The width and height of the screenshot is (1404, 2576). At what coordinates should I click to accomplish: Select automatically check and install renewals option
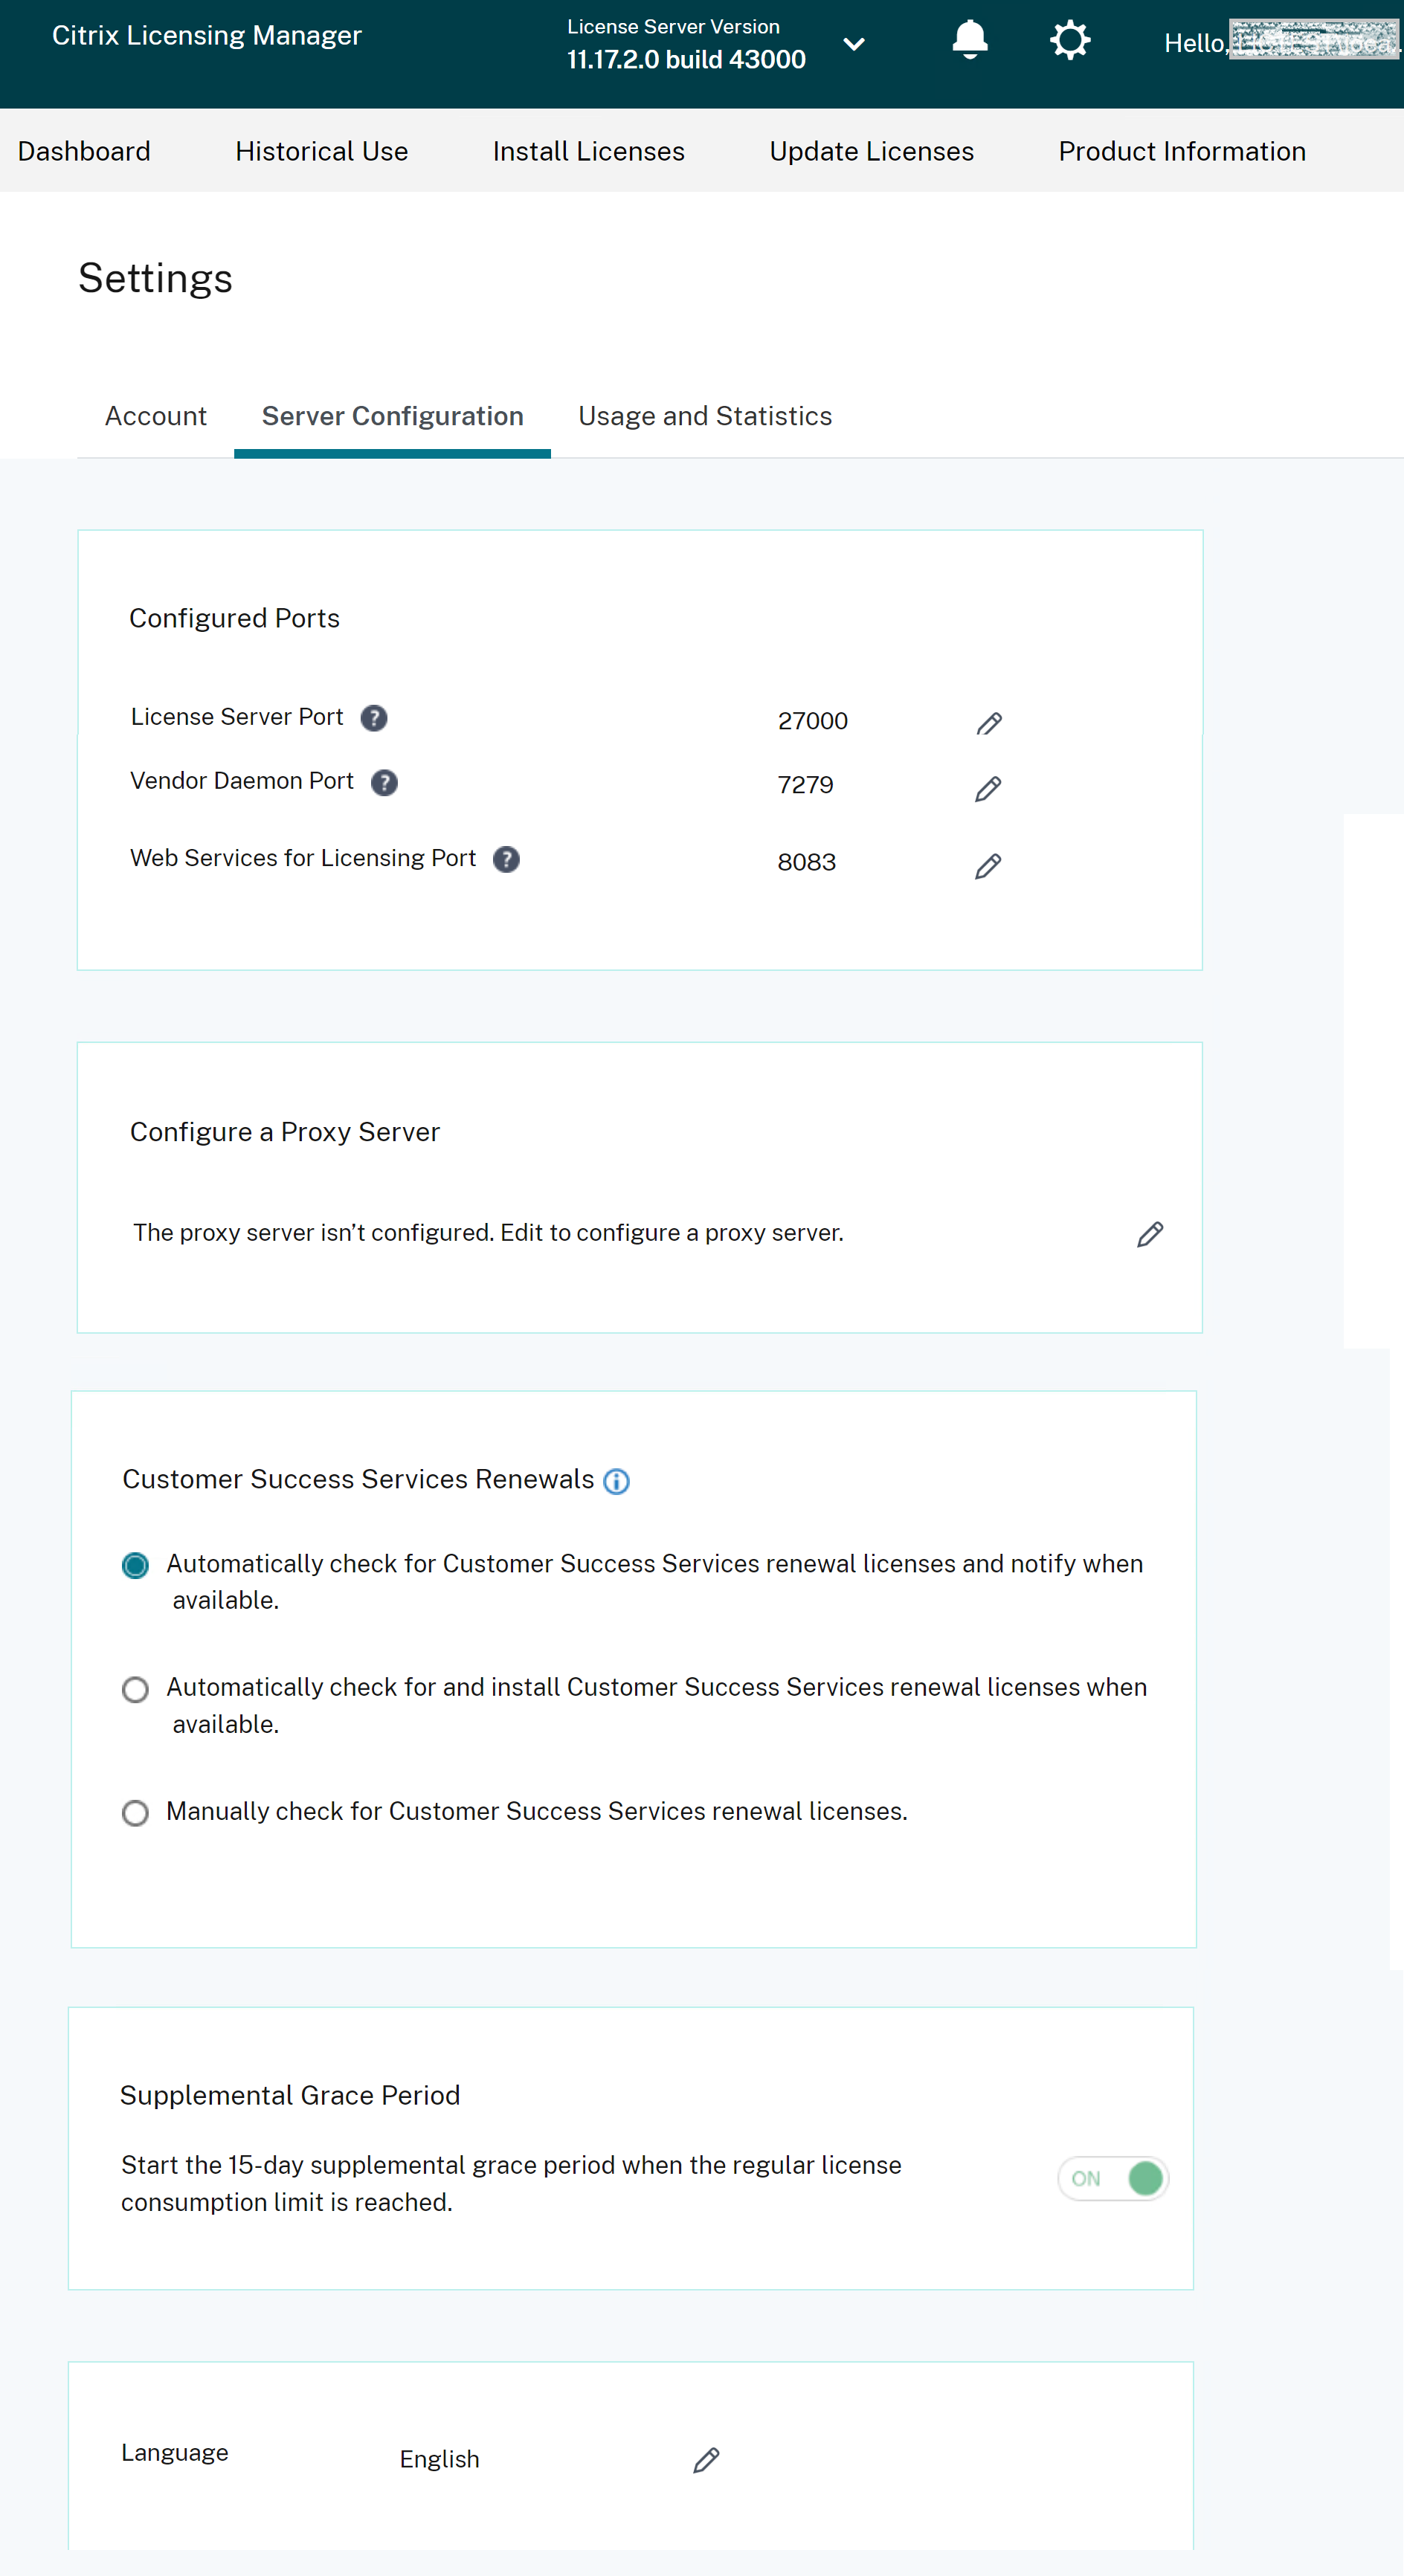(135, 1689)
